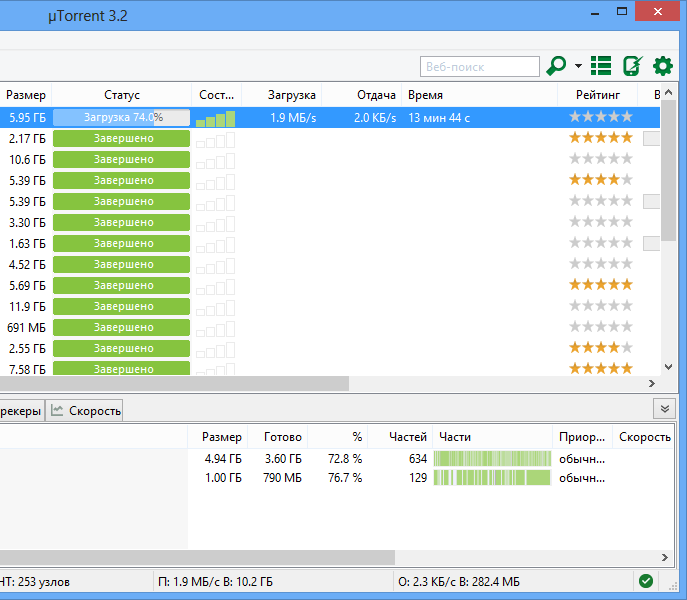Open the remote device icon with lightning bolt
This screenshot has width=687, height=600.
click(631, 67)
